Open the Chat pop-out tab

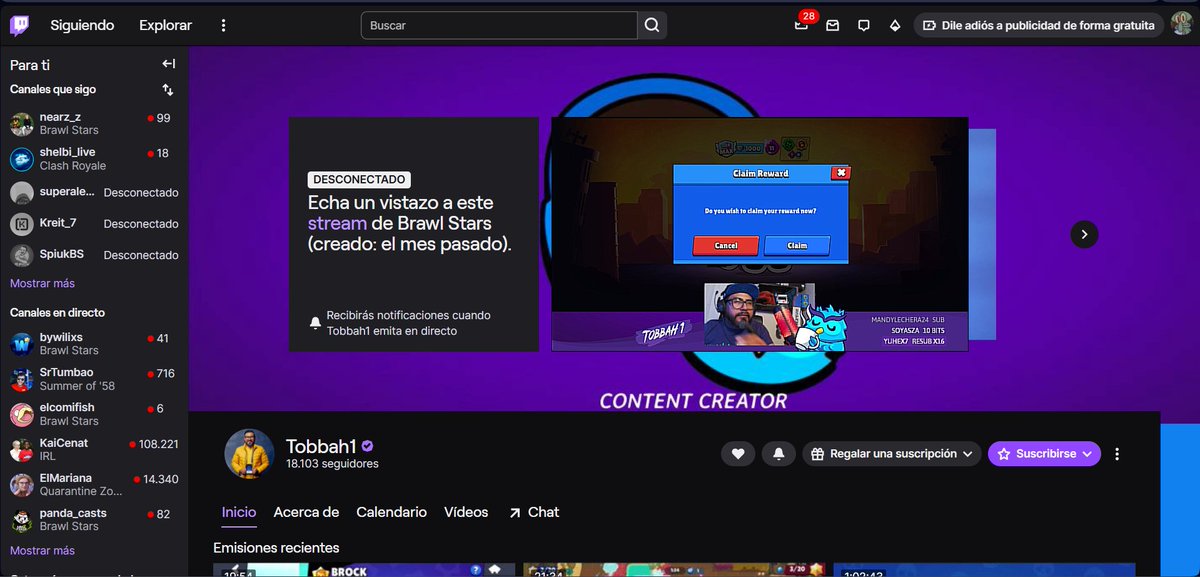(534, 512)
